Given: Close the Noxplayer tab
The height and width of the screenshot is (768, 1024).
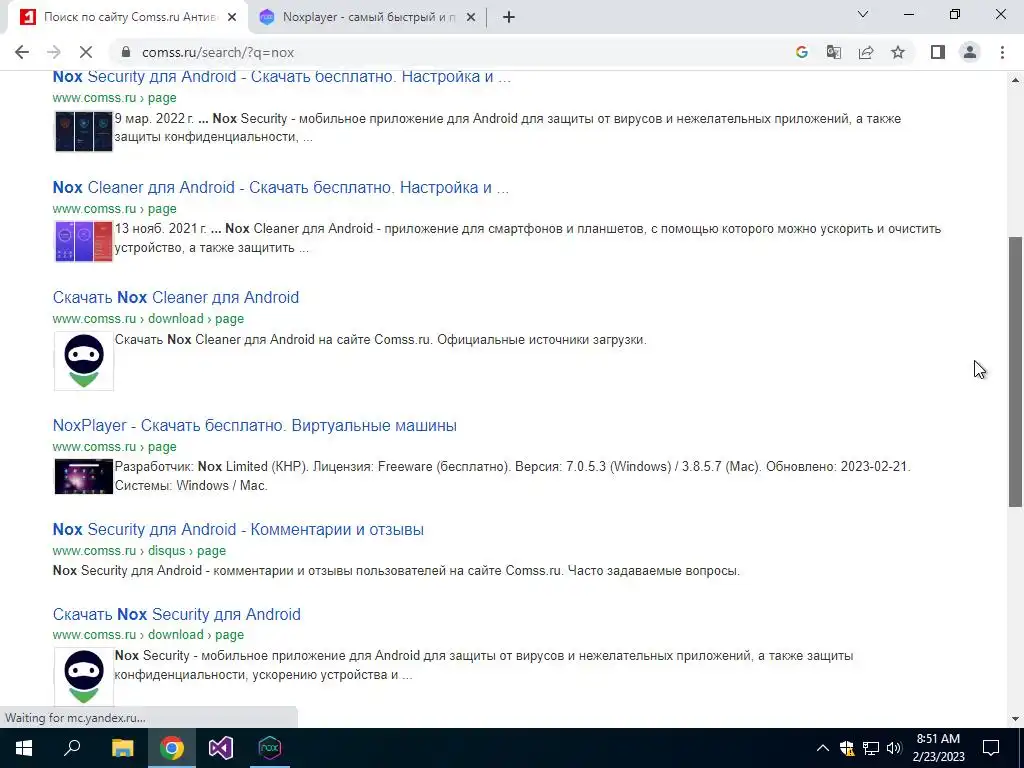Looking at the screenshot, I should pyautogui.click(x=470, y=17).
